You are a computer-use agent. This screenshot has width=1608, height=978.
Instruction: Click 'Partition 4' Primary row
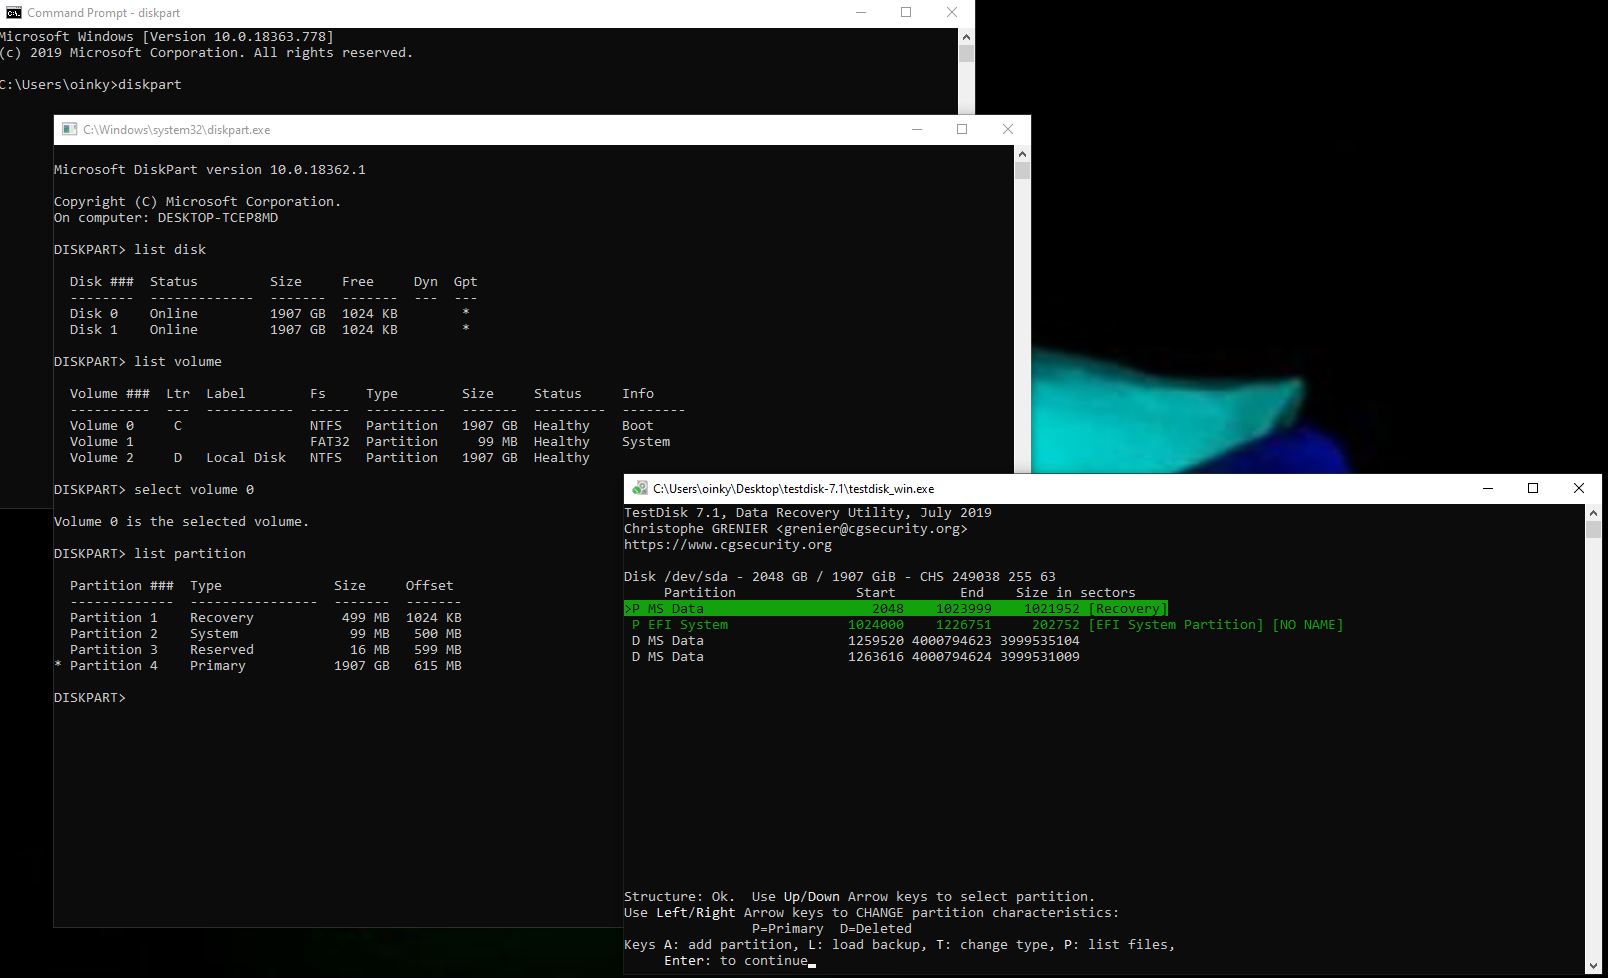tap(259, 666)
